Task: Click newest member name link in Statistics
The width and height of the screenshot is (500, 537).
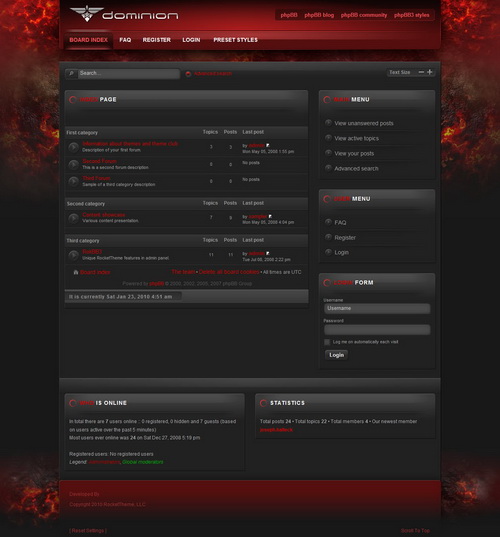Action: coord(276,430)
